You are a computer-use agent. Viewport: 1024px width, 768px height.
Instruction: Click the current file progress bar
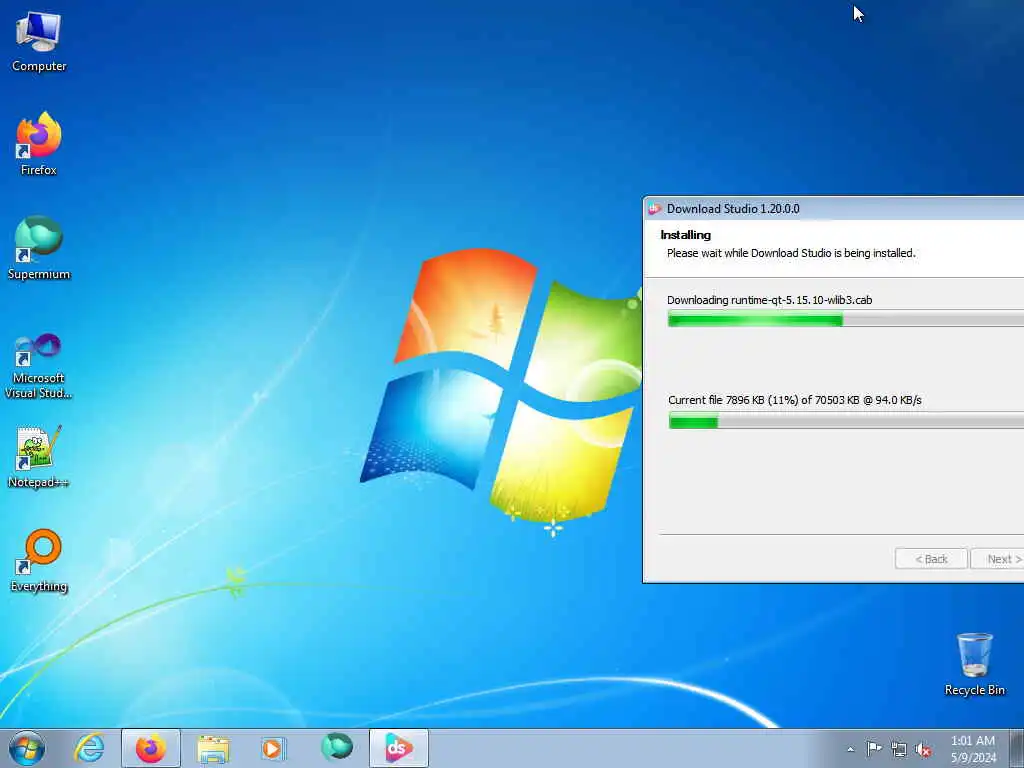tap(846, 421)
